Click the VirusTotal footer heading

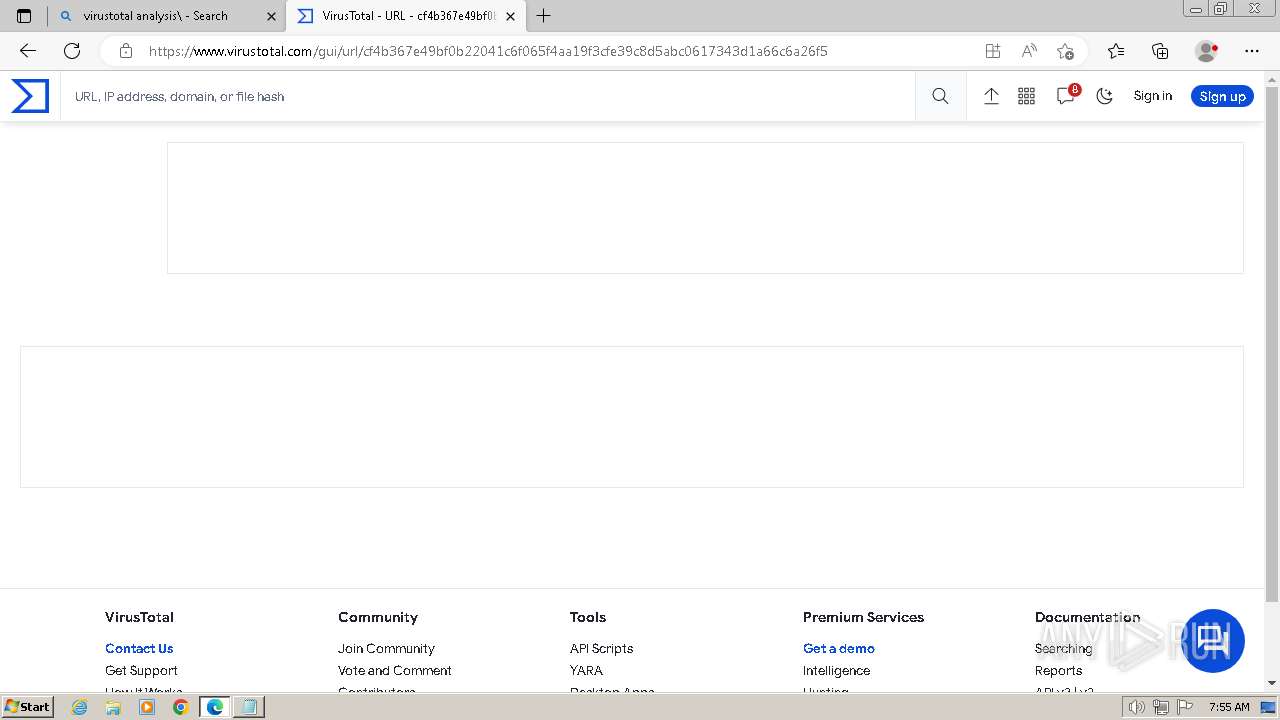tap(139, 617)
